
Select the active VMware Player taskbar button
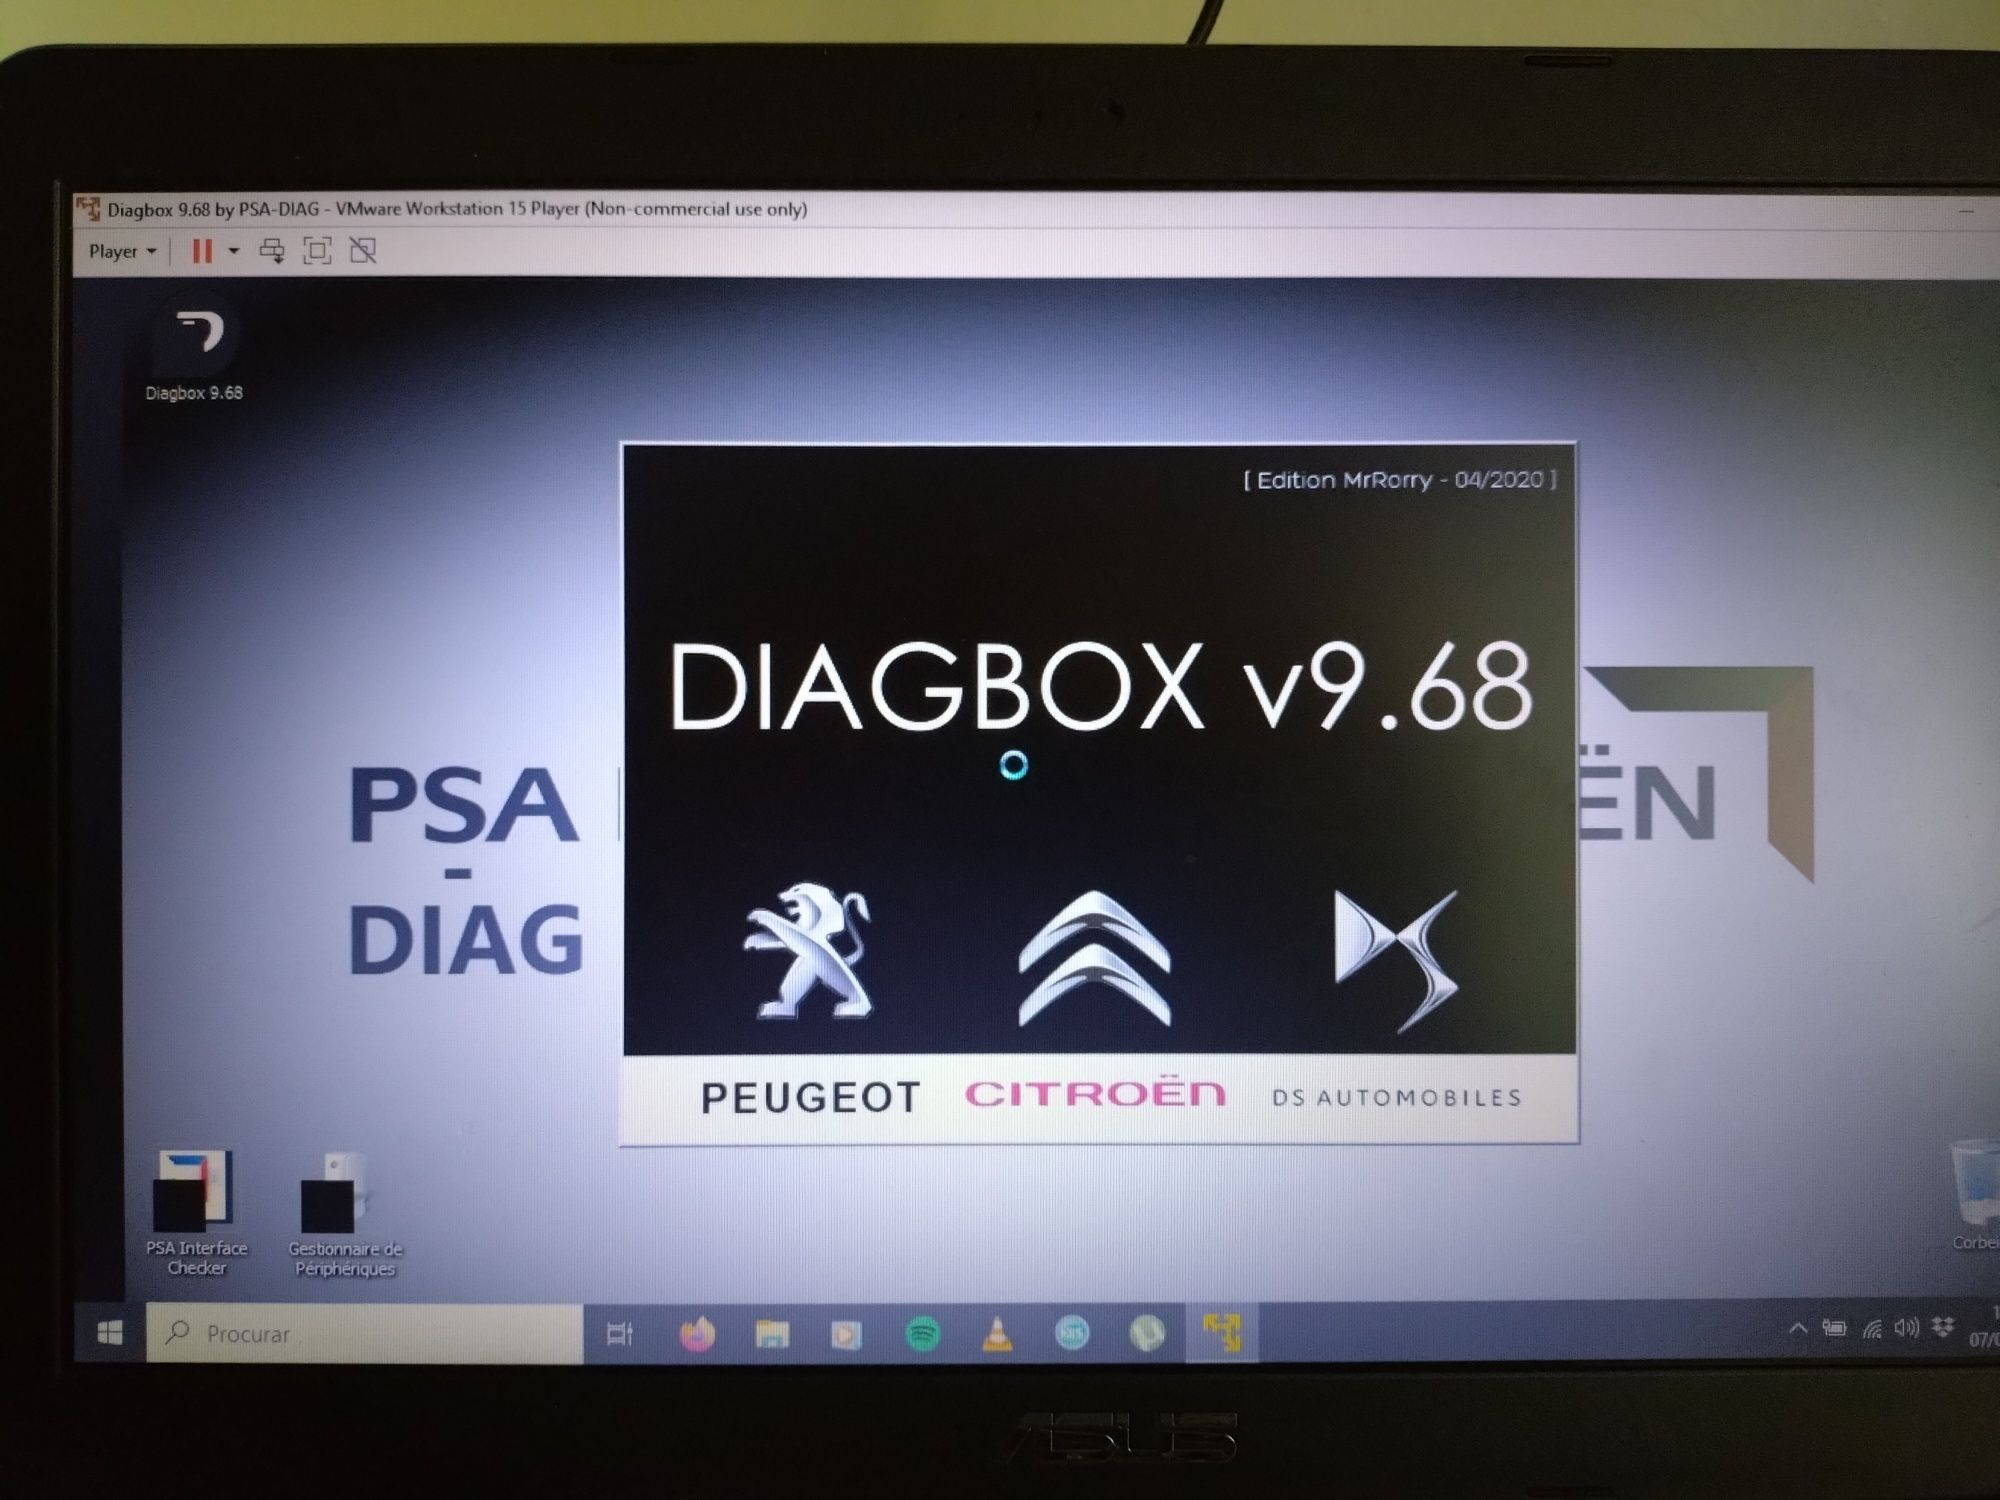pos(1221,1332)
